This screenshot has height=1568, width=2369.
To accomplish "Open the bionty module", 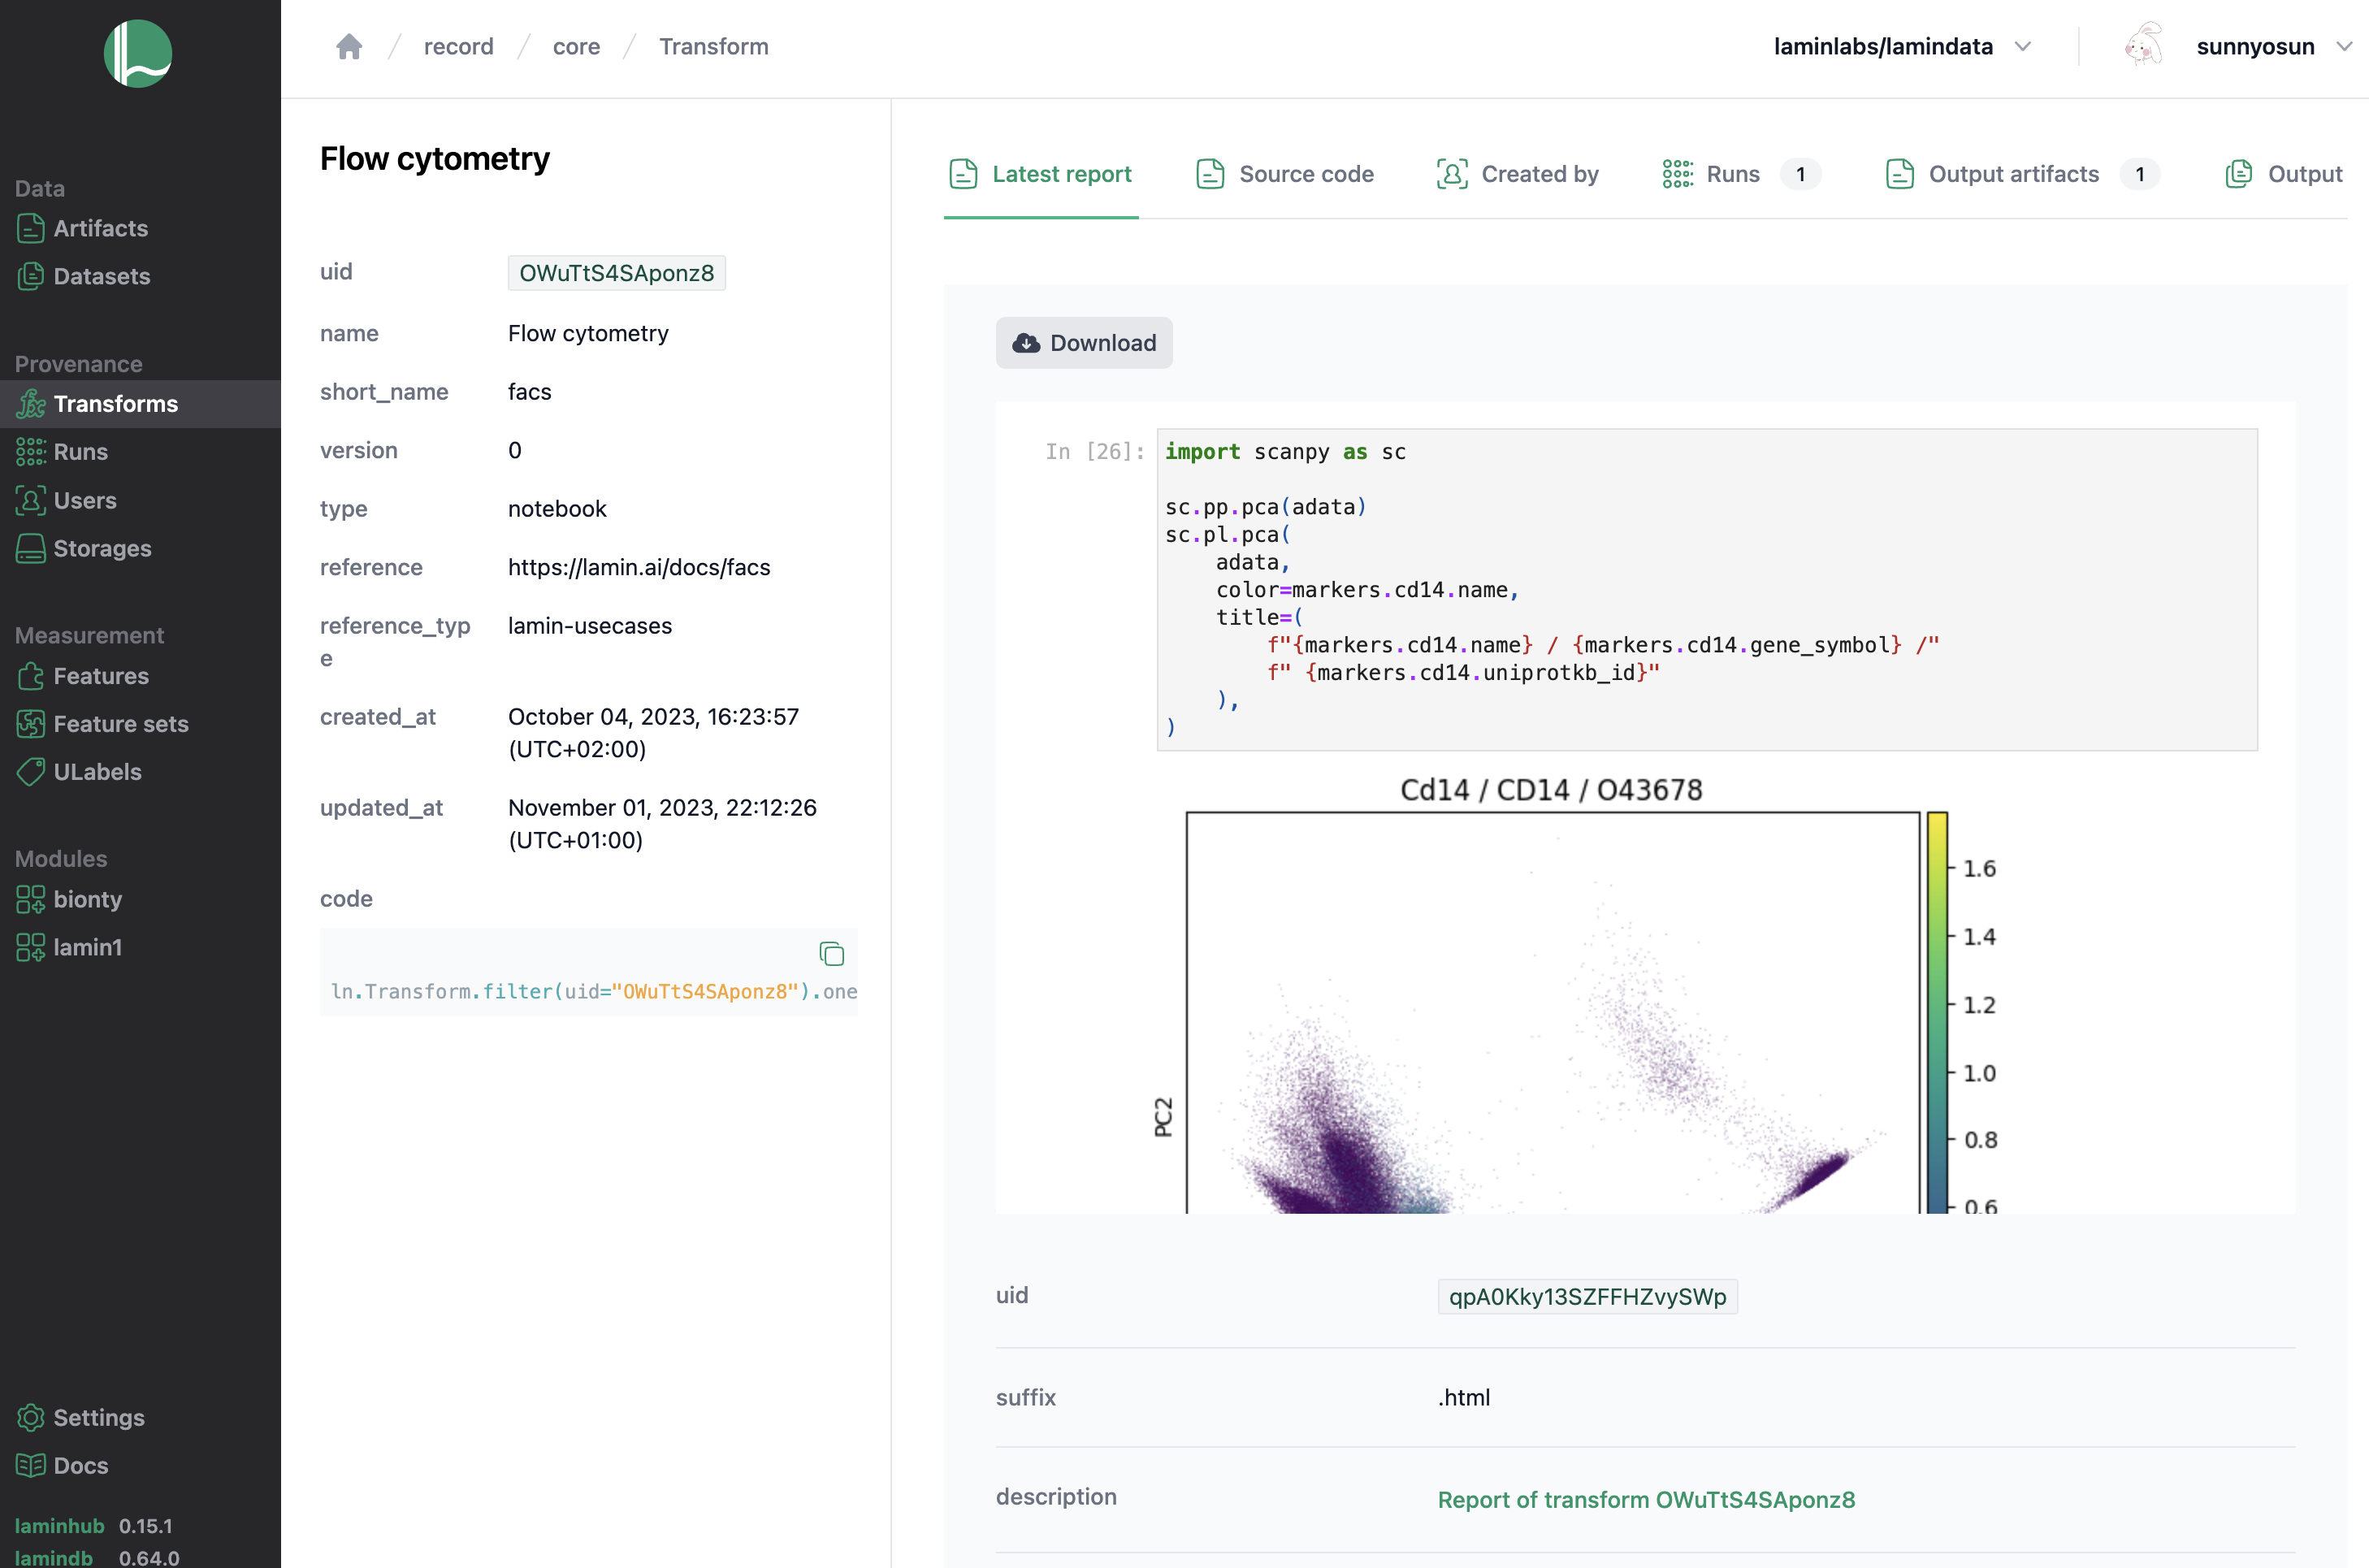I will pyautogui.click(x=87, y=899).
